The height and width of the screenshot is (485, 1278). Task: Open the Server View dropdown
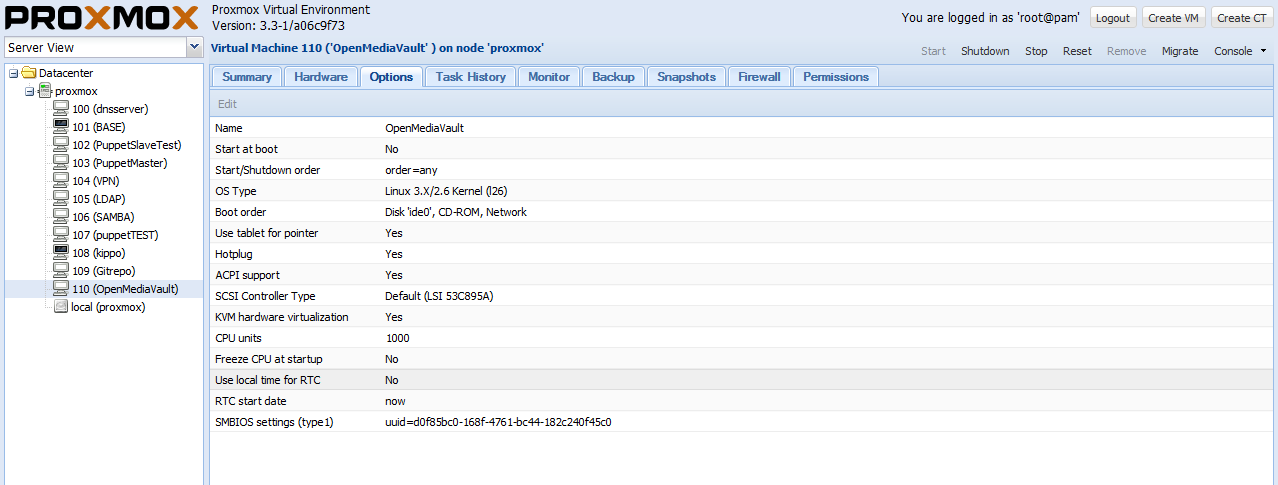pos(194,47)
